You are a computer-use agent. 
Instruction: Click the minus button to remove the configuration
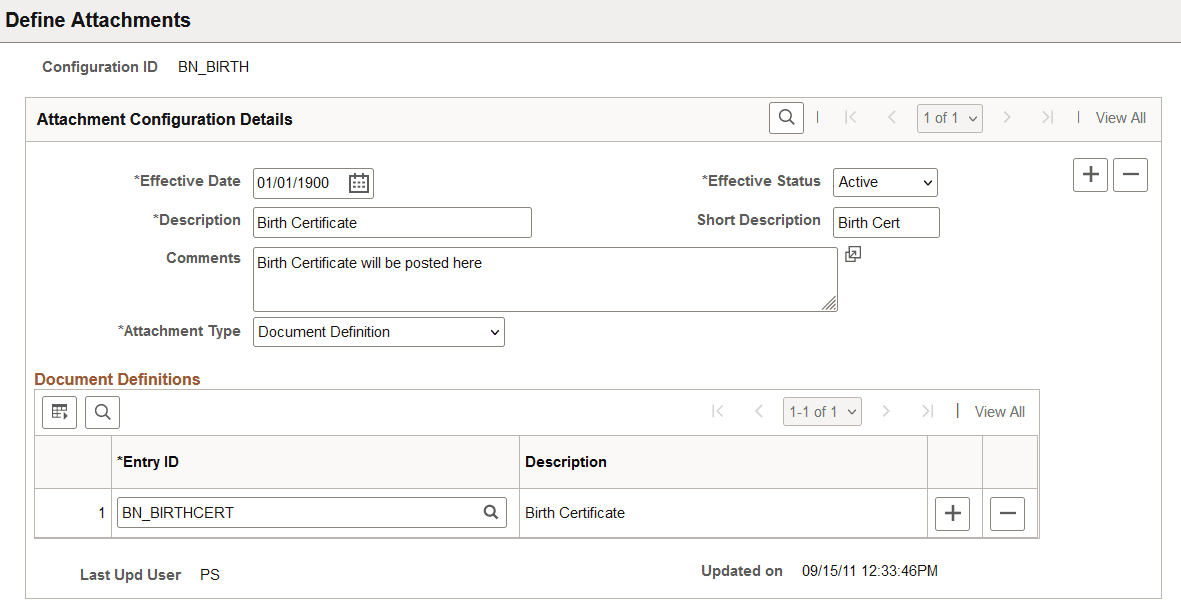click(x=1130, y=174)
